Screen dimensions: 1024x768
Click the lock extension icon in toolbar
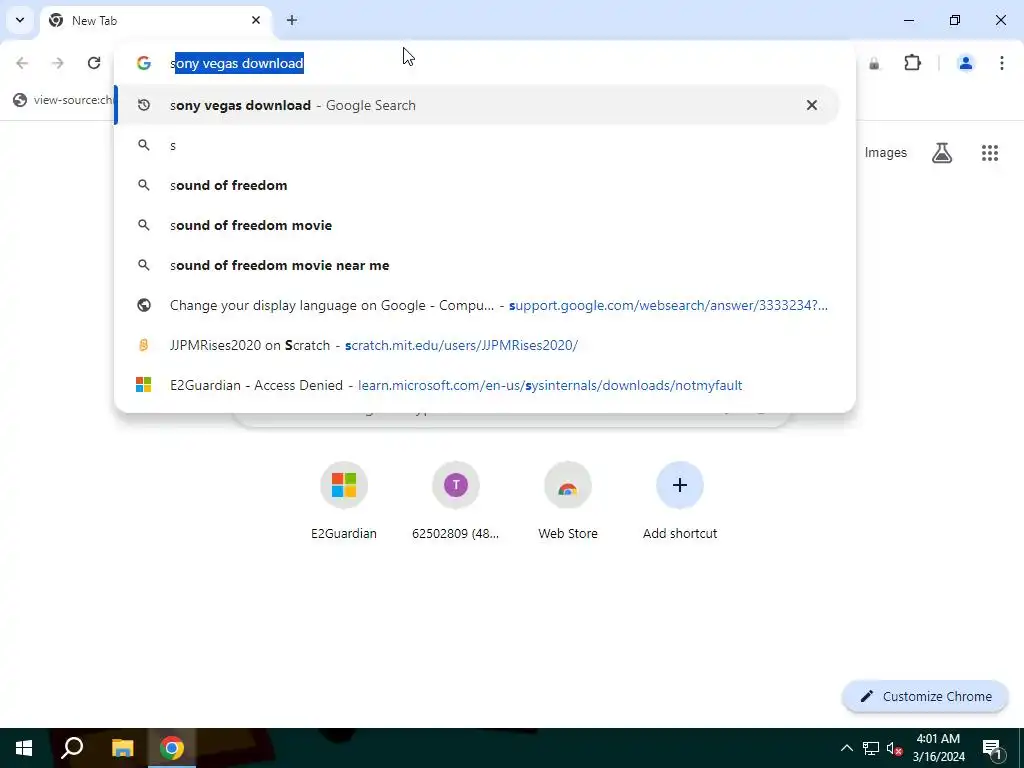click(874, 63)
